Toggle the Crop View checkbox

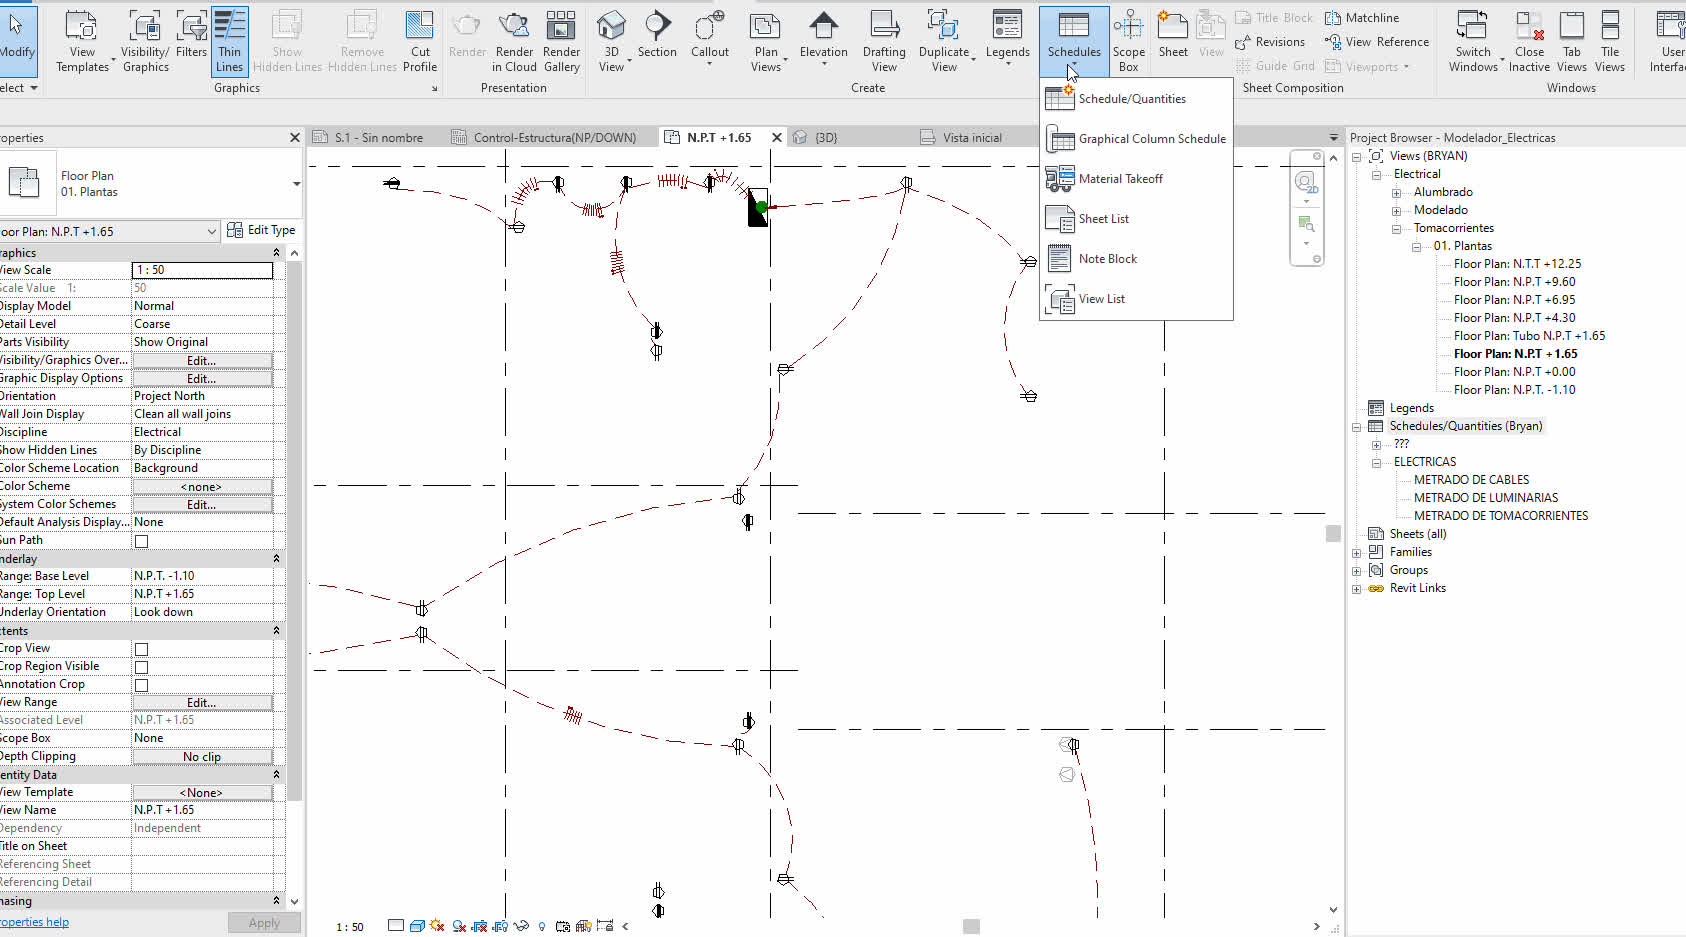pos(141,649)
